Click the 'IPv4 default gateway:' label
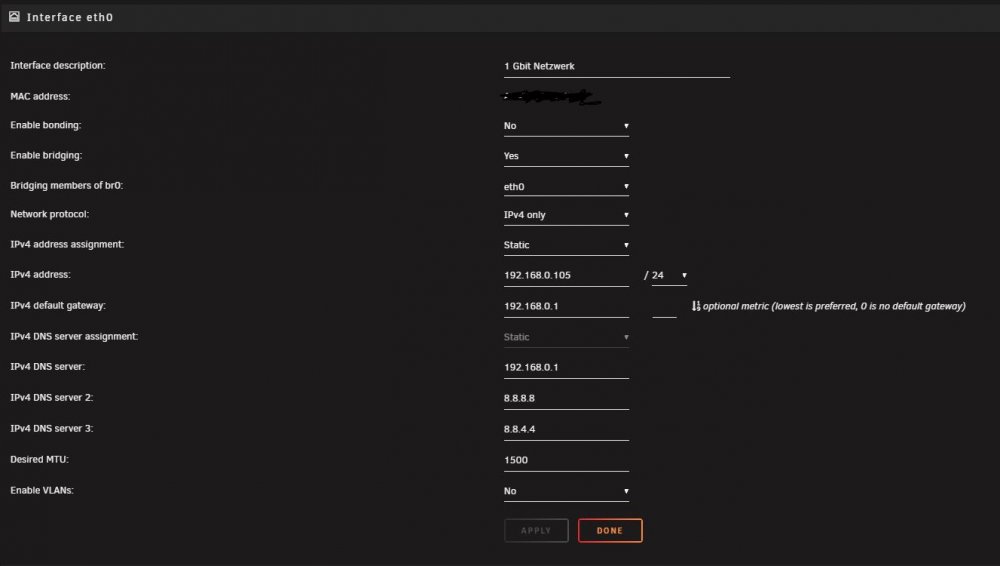 pos(58,305)
